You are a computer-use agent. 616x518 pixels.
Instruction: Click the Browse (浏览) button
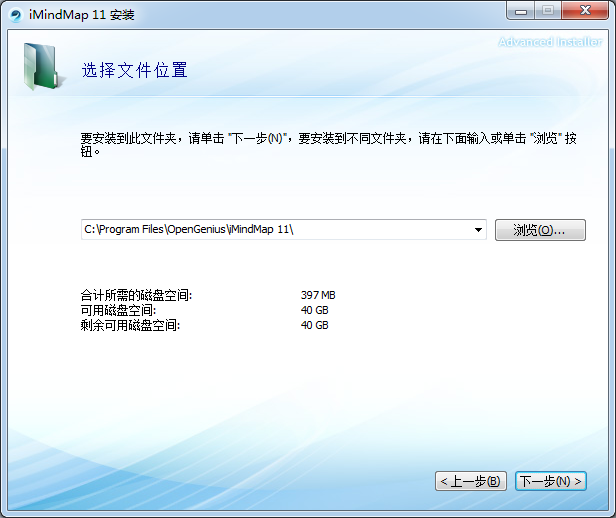tap(540, 230)
